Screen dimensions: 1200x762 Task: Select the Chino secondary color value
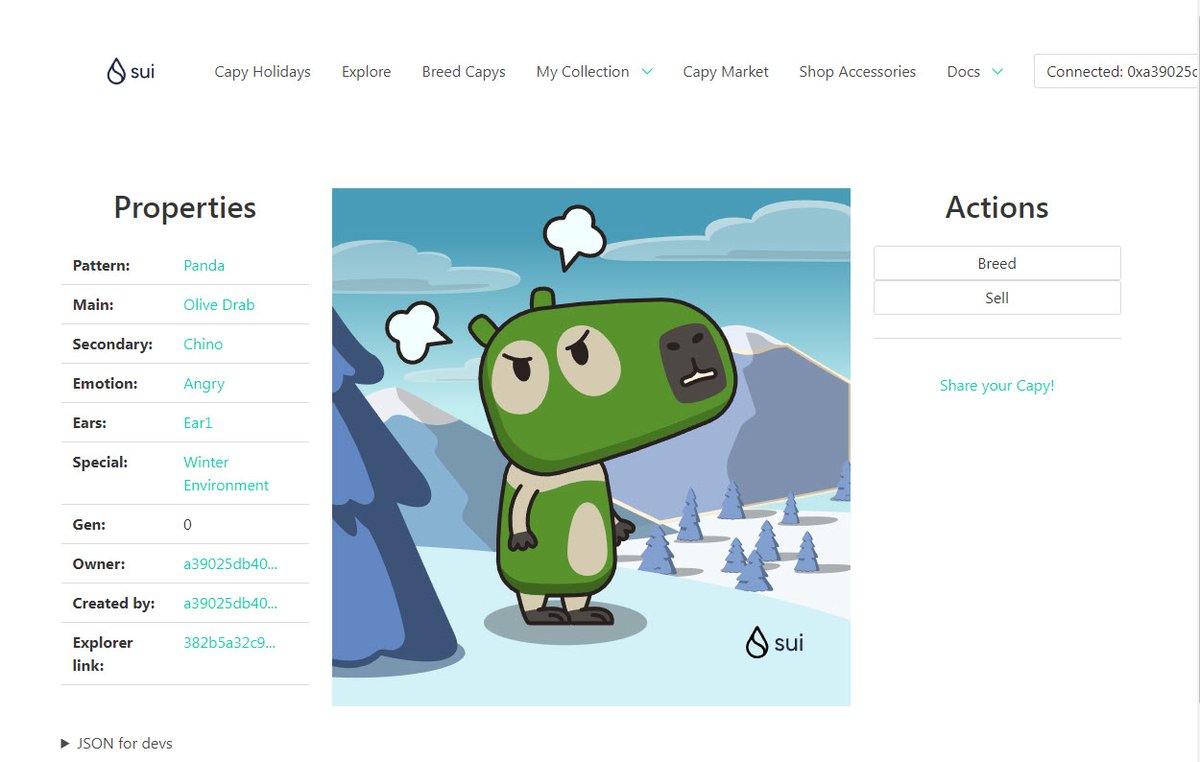click(x=203, y=343)
